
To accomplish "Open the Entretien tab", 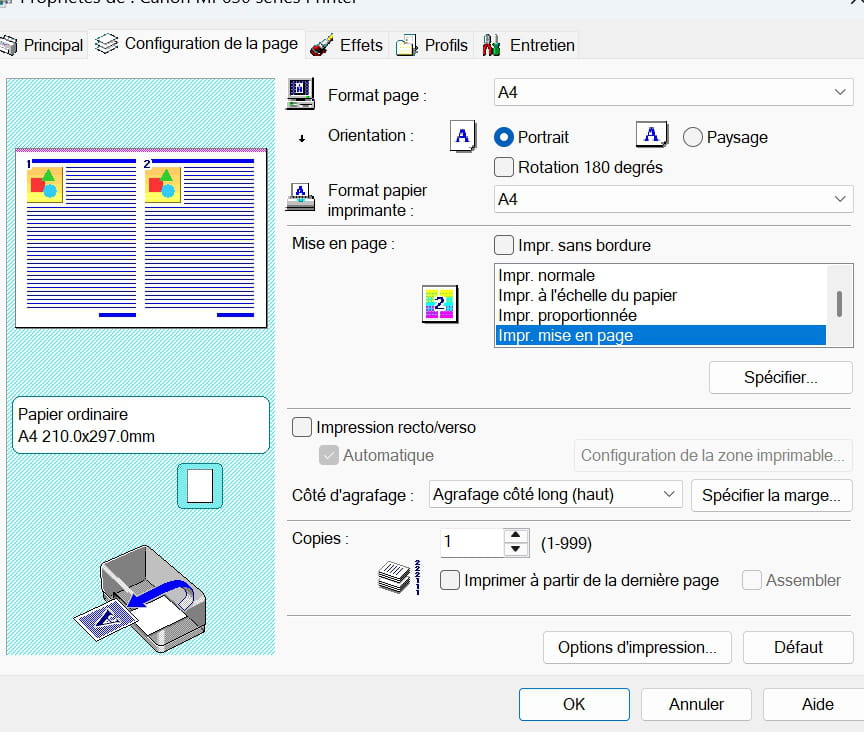I will [x=528, y=45].
